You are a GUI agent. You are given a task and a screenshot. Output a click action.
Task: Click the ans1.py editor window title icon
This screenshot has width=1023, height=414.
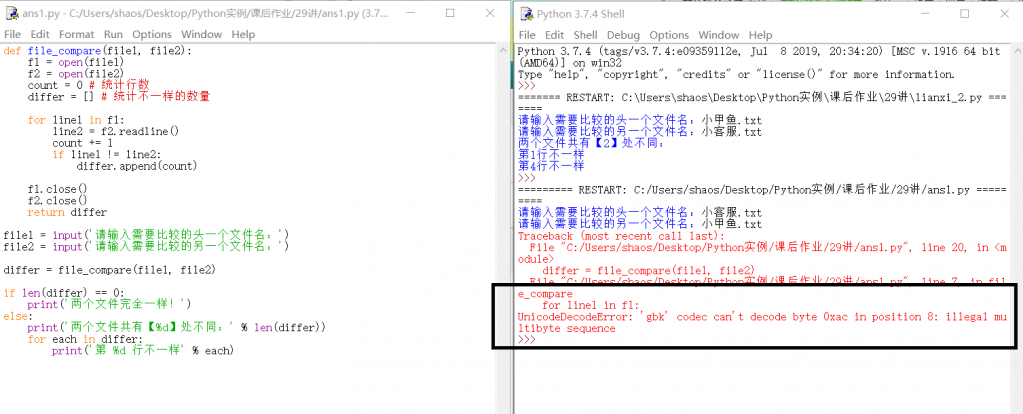10,13
